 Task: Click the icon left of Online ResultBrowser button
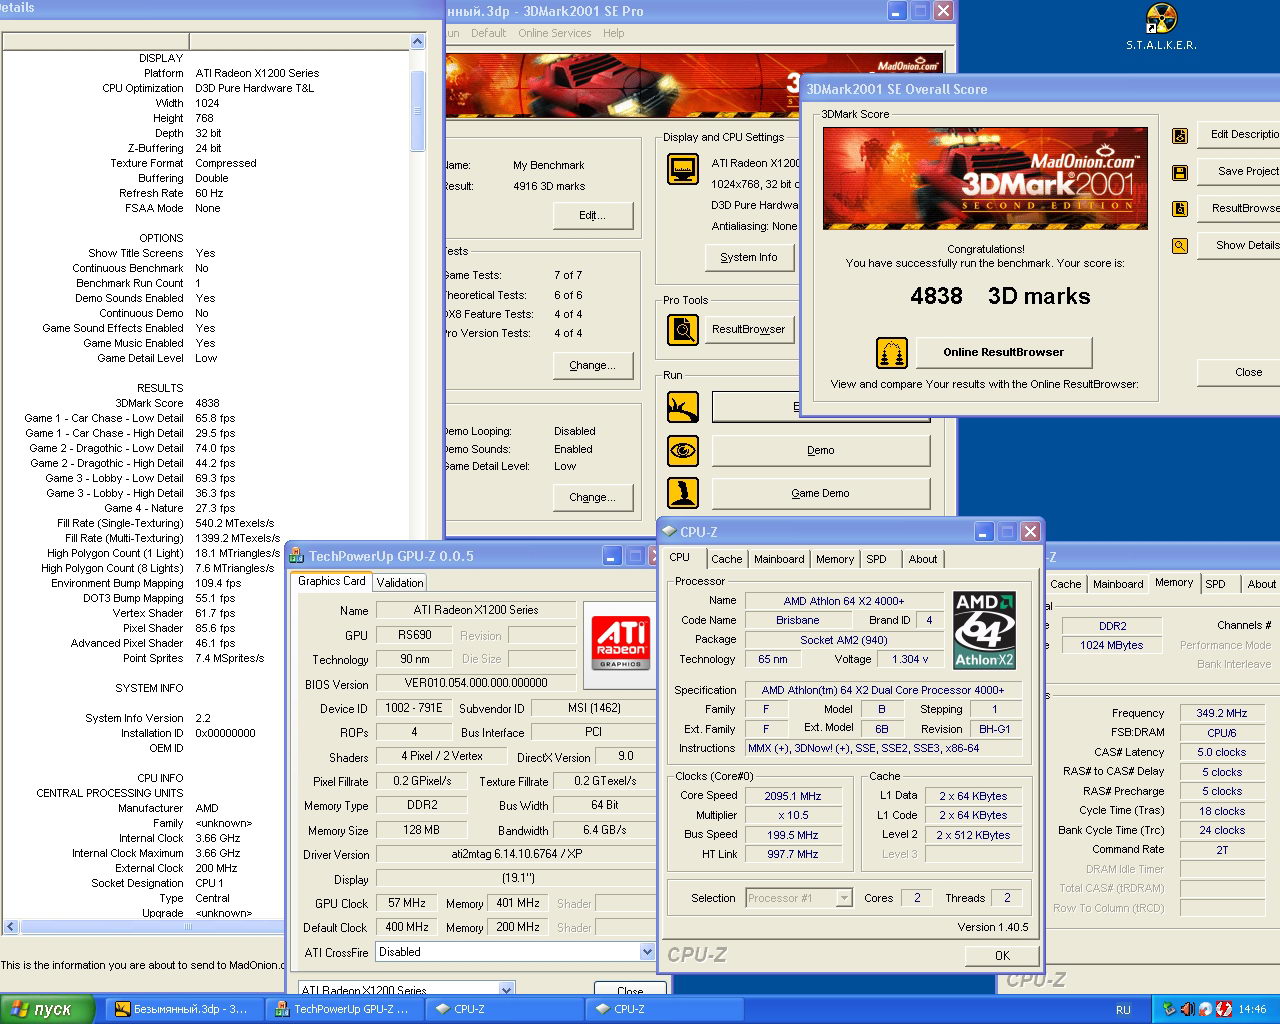coord(892,353)
